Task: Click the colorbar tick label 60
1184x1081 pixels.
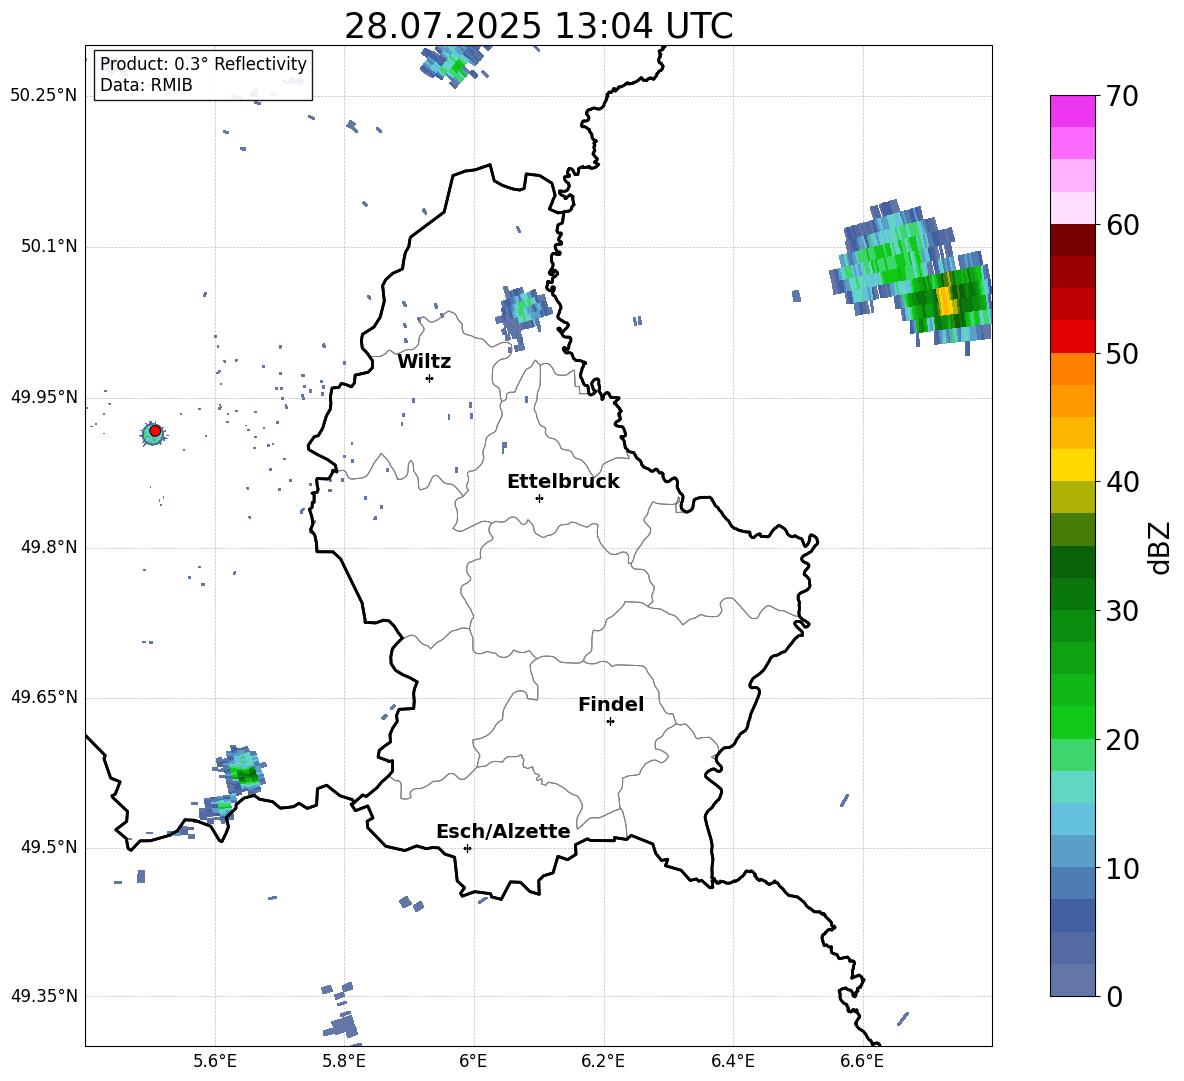Action: pyautogui.click(x=1122, y=225)
